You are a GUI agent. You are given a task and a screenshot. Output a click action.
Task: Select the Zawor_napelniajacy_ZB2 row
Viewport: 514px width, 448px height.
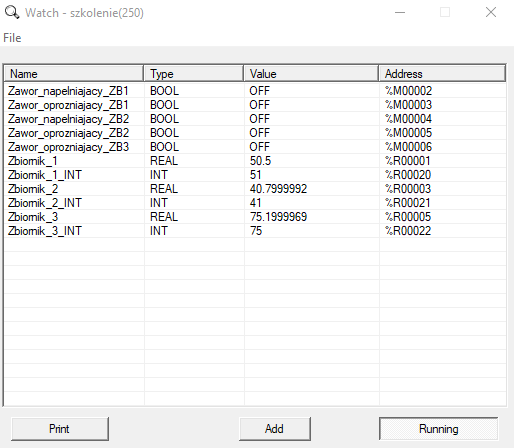tap(255, 119)
